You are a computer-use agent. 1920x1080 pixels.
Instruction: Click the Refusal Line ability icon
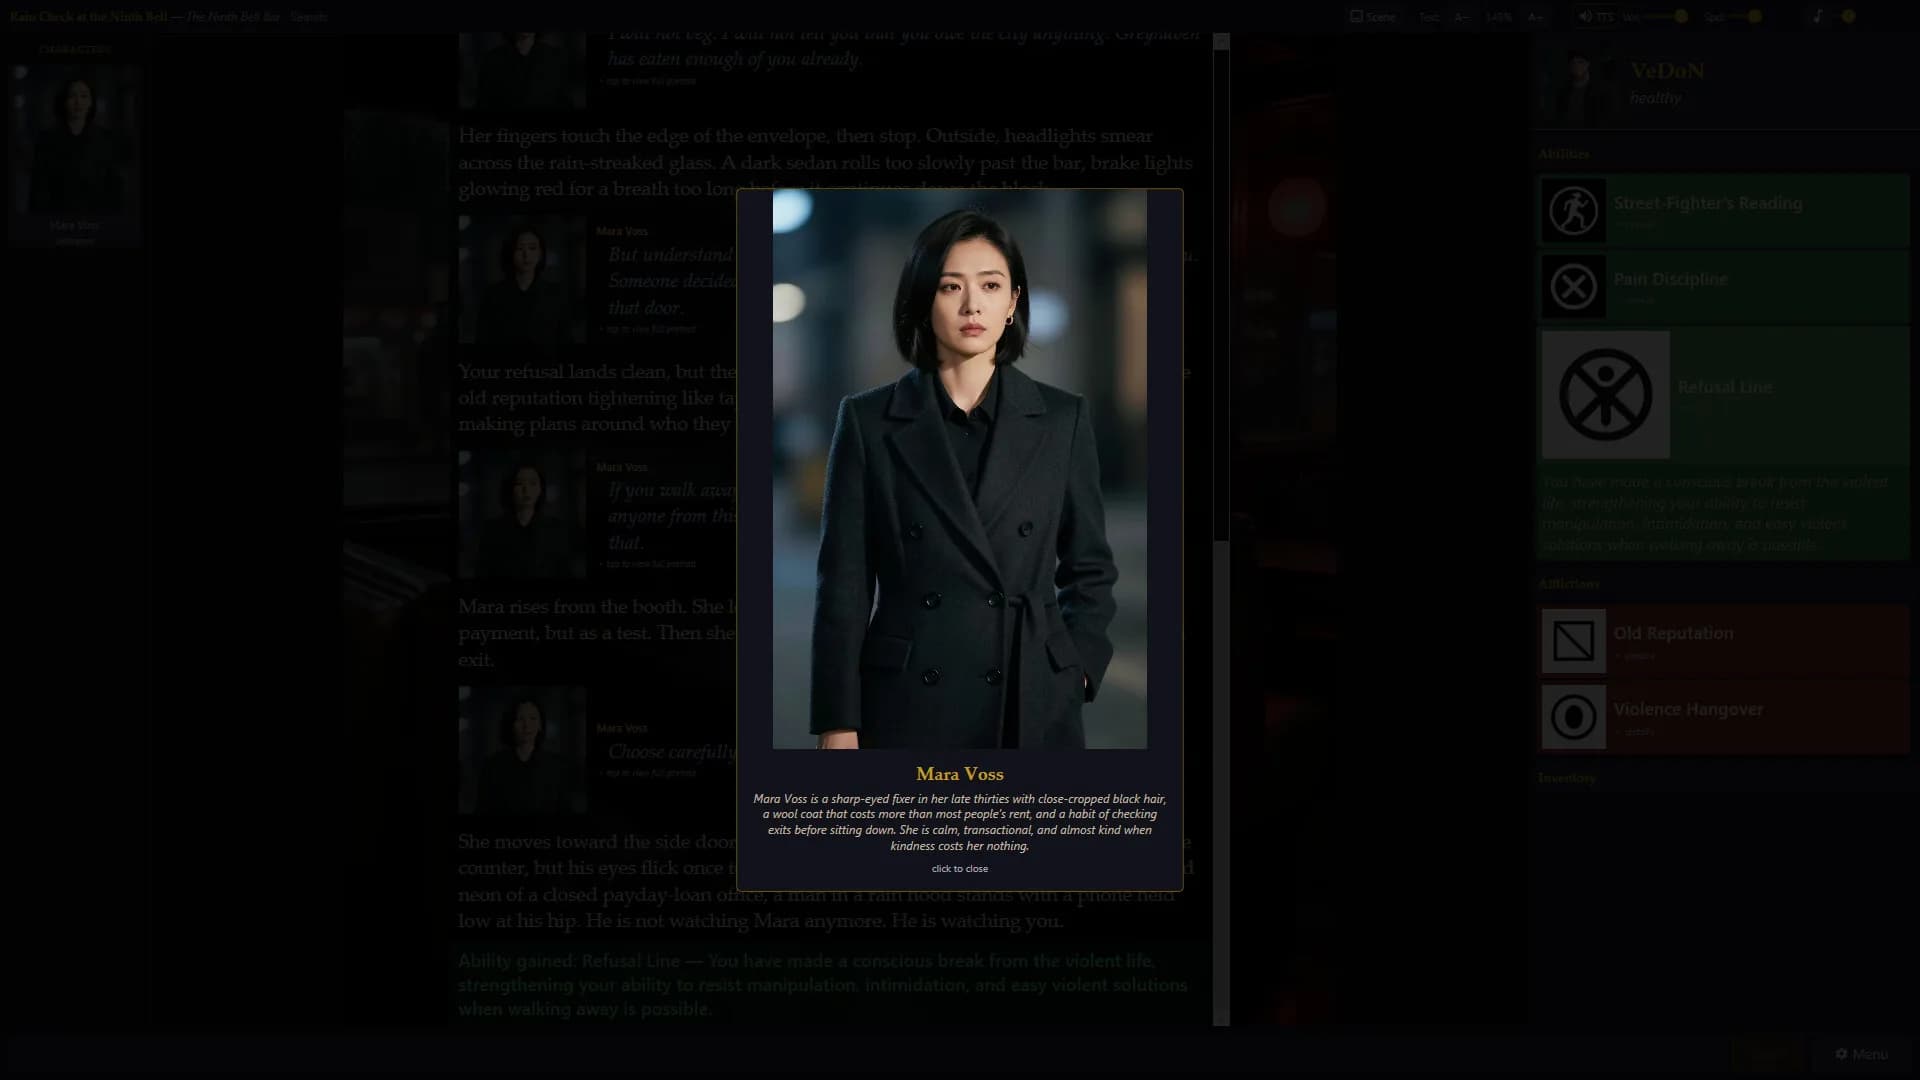[x=1605, y=395]
